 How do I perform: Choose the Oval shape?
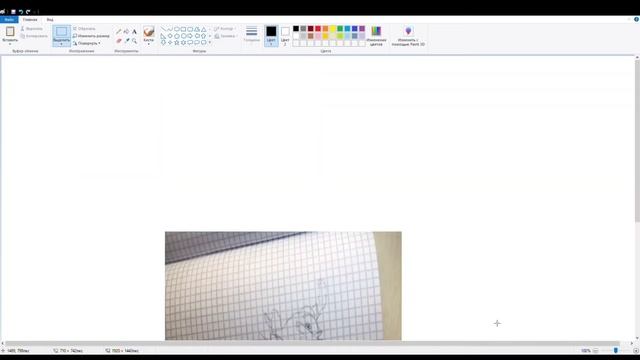click(x=177, y=29)
